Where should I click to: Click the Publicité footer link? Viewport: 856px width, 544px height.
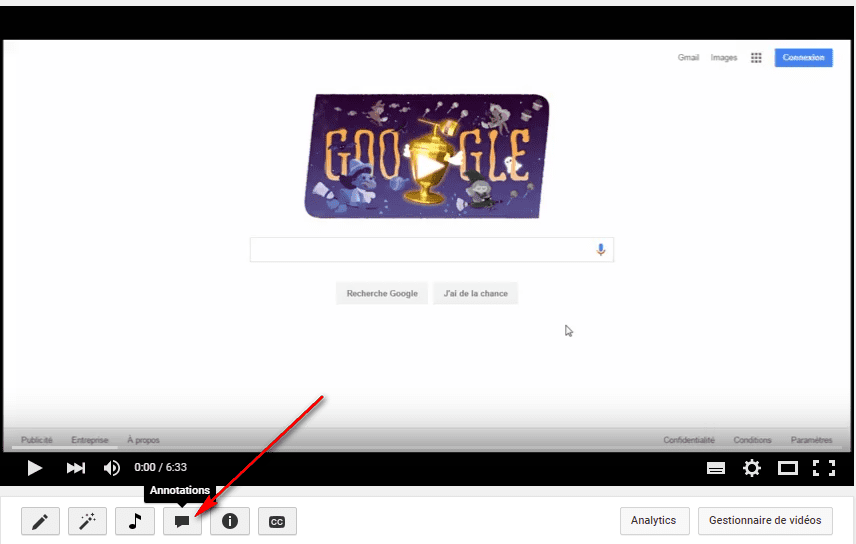click(x=37, y=440)
